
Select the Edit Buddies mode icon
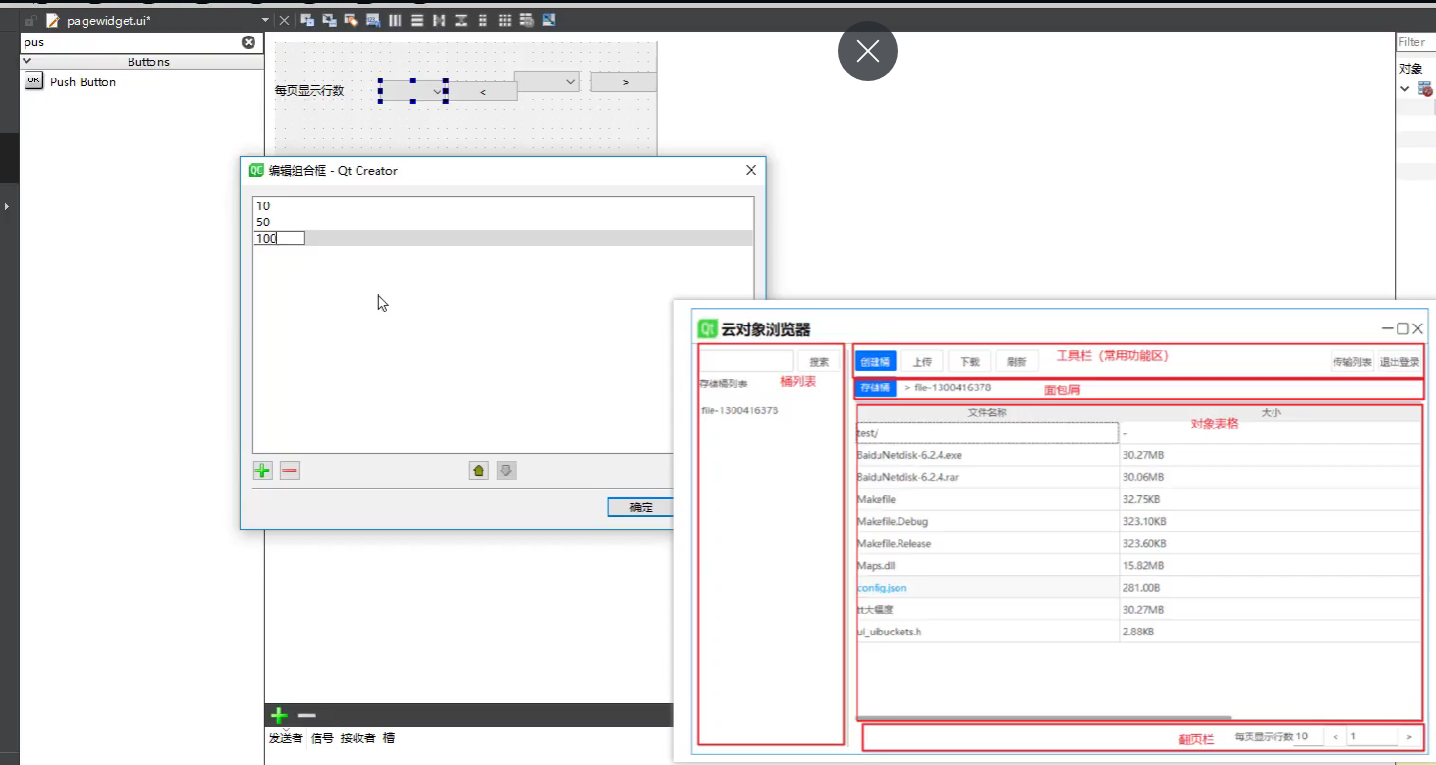(351, 20)
